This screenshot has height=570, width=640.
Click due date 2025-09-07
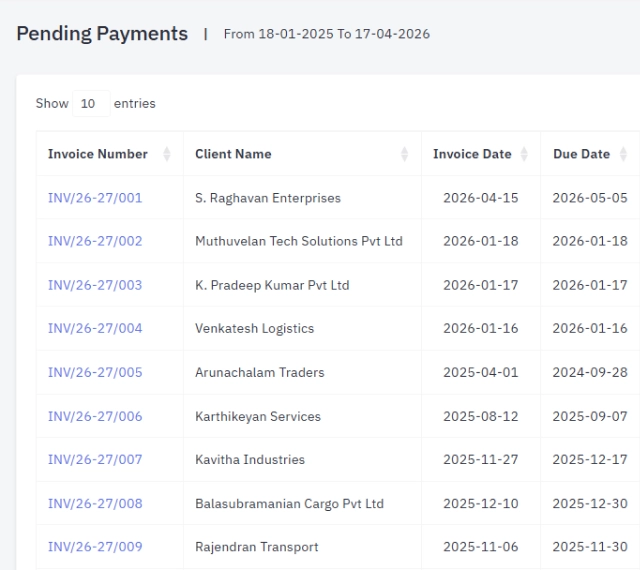(x=590, y=416)
